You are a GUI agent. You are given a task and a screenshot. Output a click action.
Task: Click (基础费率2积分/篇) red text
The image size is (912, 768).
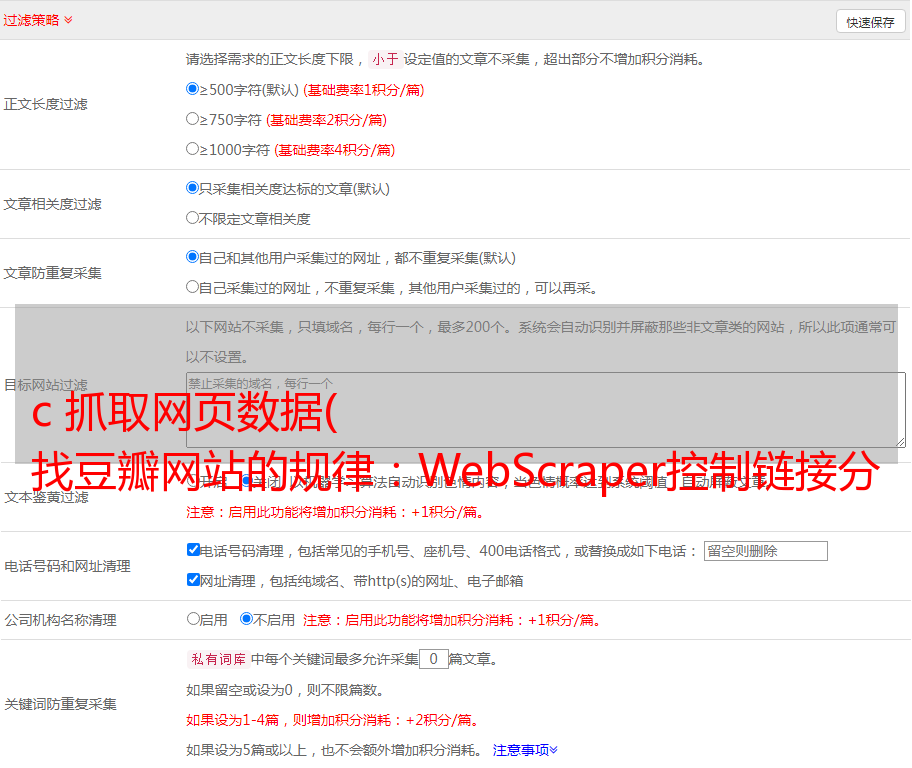(326, 120)
